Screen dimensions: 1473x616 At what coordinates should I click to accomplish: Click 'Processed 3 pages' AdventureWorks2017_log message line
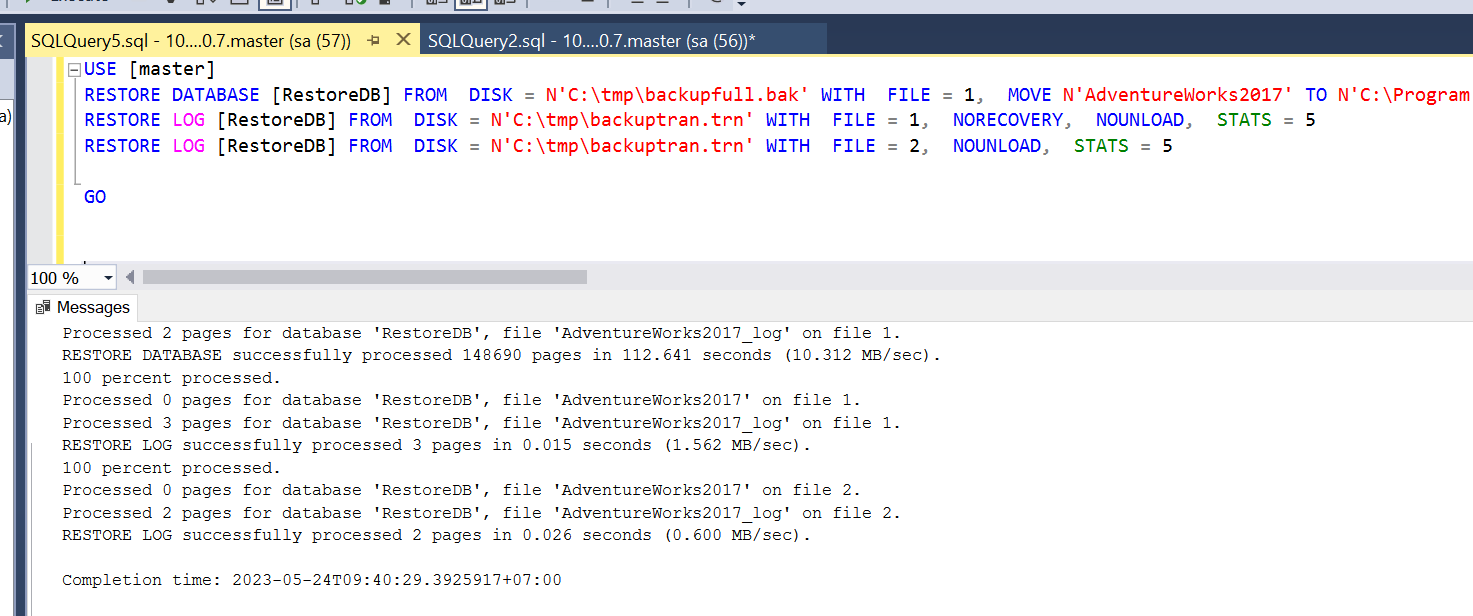click(482, 423)
